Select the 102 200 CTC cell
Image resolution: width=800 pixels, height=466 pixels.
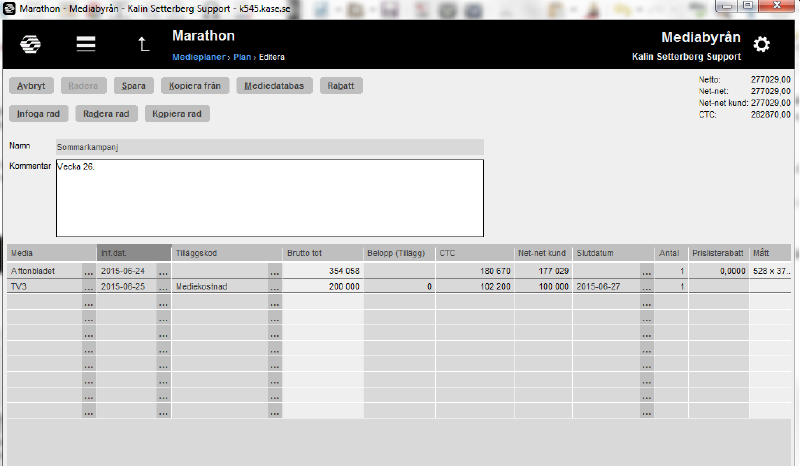coord(474,287)
